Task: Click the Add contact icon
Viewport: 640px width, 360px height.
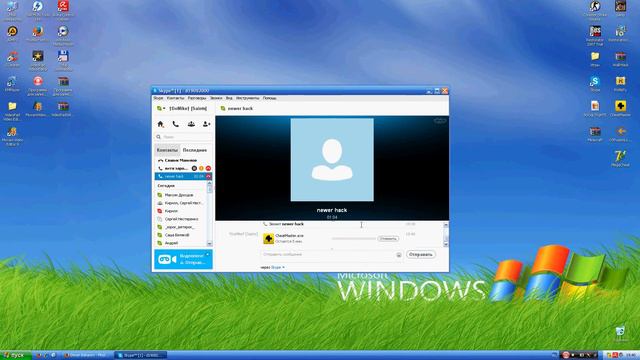Action: click(x=207, y=124)
